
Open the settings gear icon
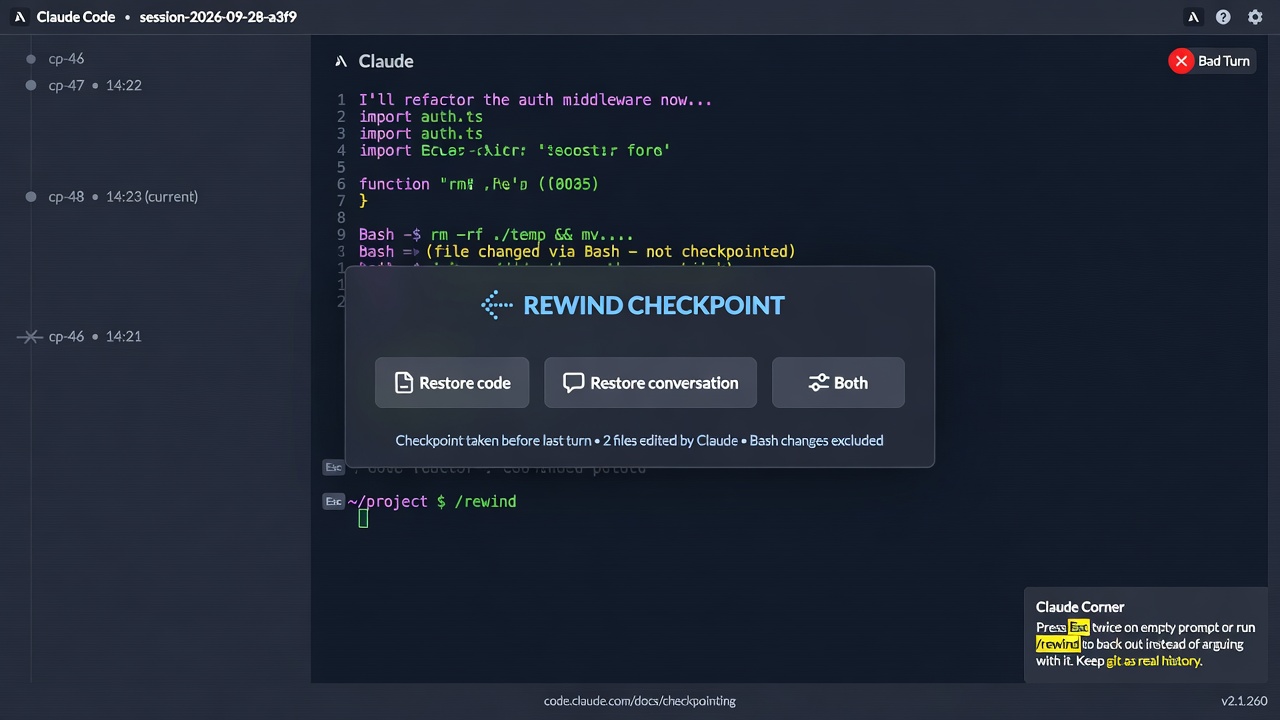click(x=1255, y=17)
